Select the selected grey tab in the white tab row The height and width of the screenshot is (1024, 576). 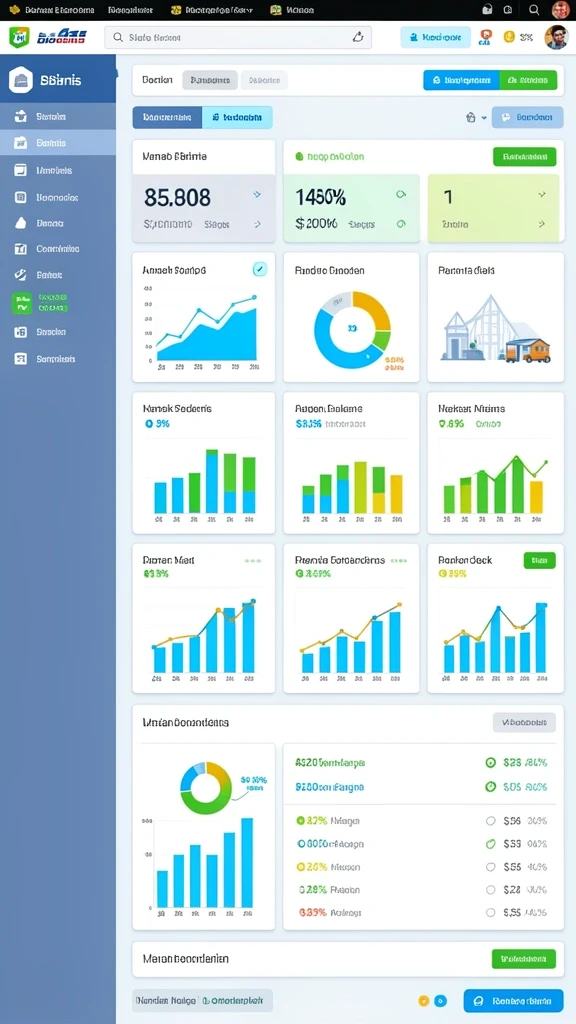pos(210,80)
